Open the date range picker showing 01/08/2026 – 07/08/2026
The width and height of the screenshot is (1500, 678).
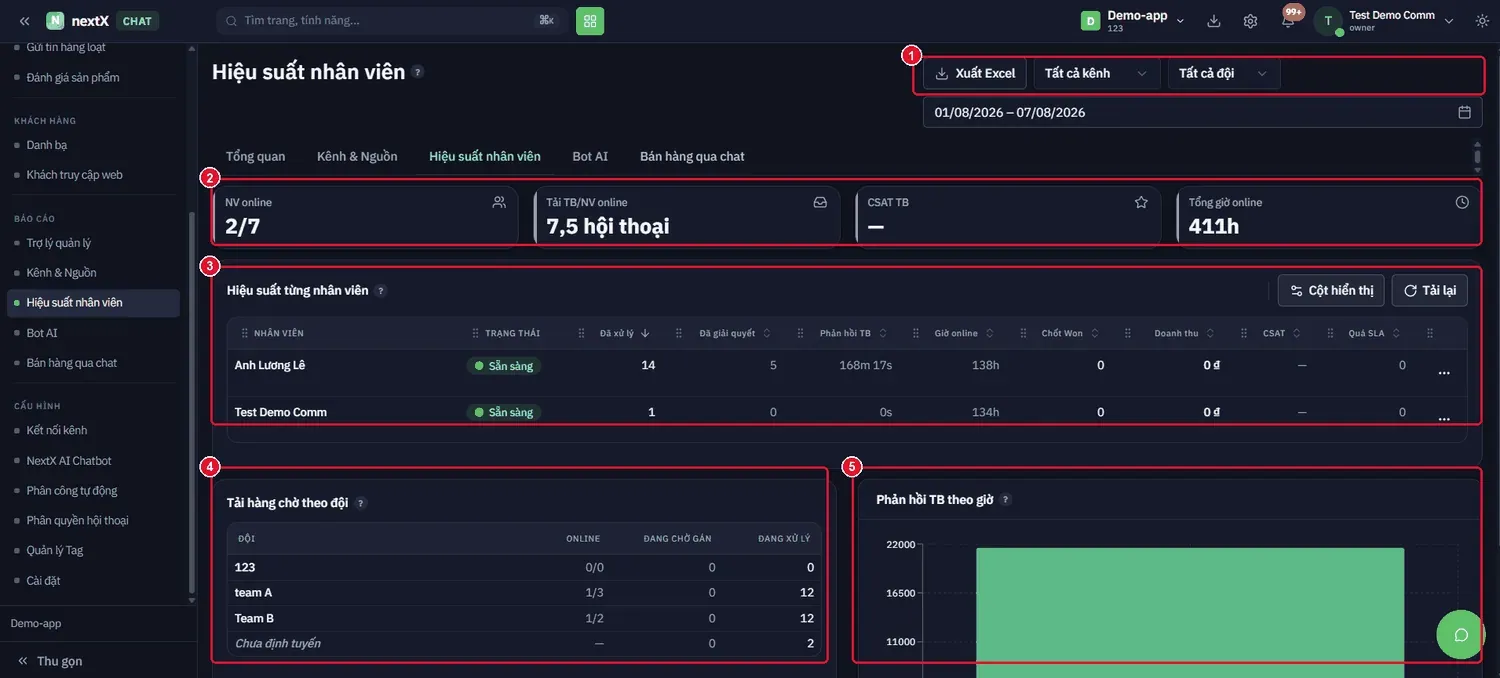pyautogui.click(x=1202, y=112)
